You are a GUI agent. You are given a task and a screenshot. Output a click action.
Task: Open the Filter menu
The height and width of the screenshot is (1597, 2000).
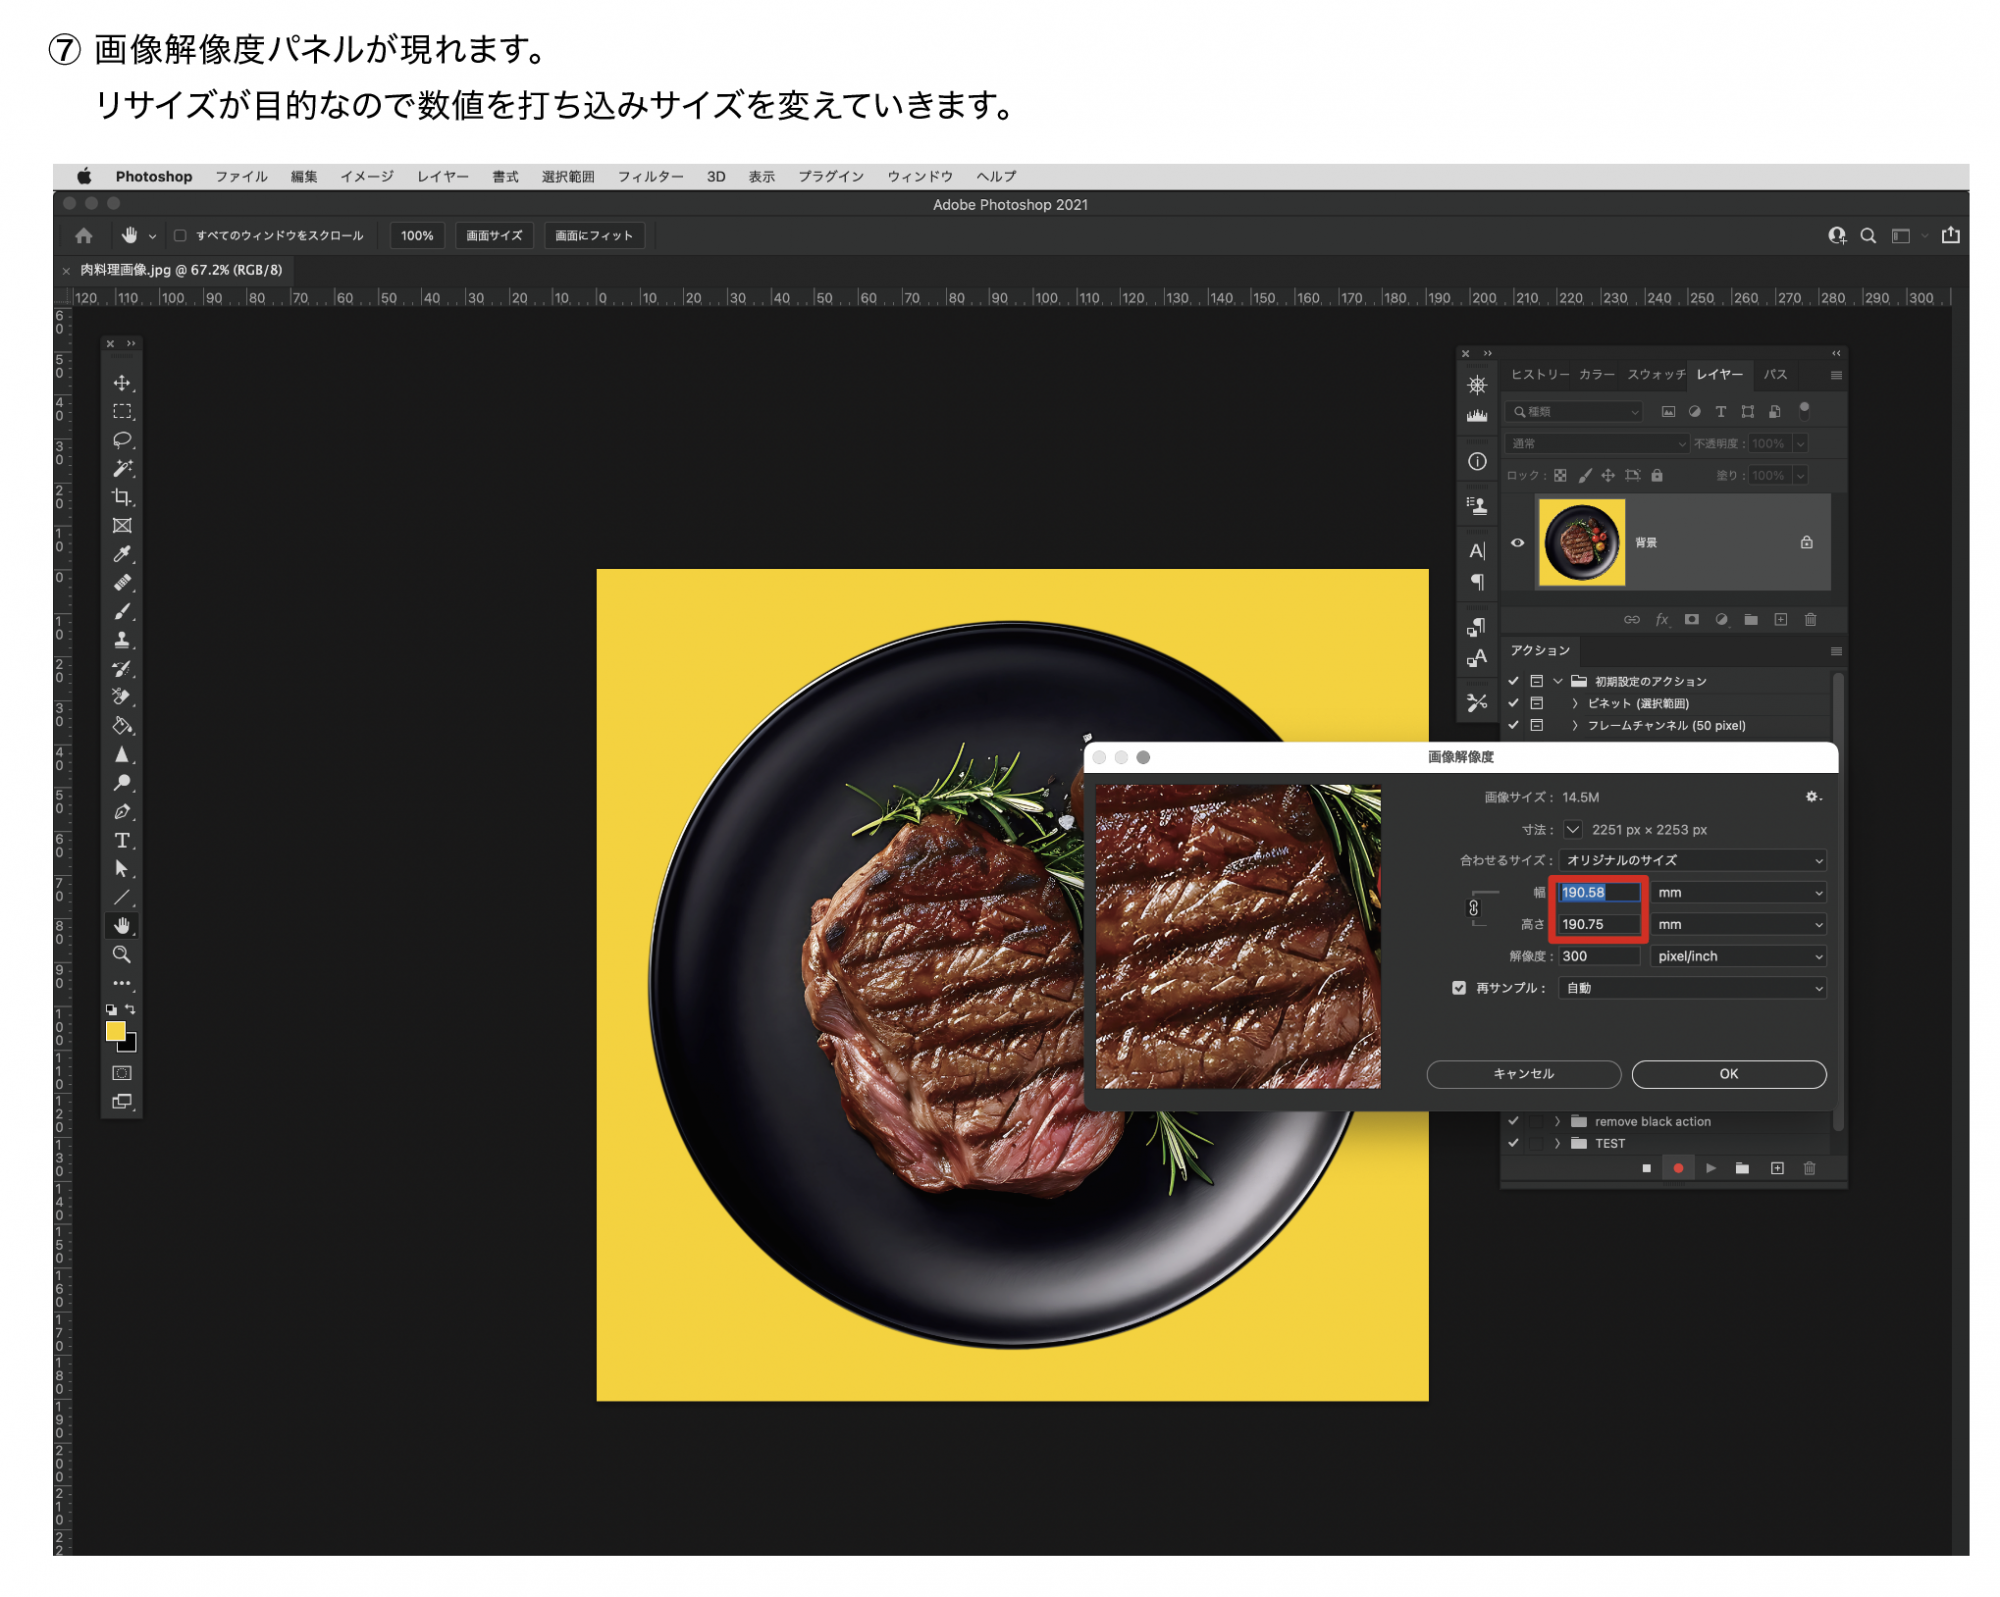(x=650, y=176)
